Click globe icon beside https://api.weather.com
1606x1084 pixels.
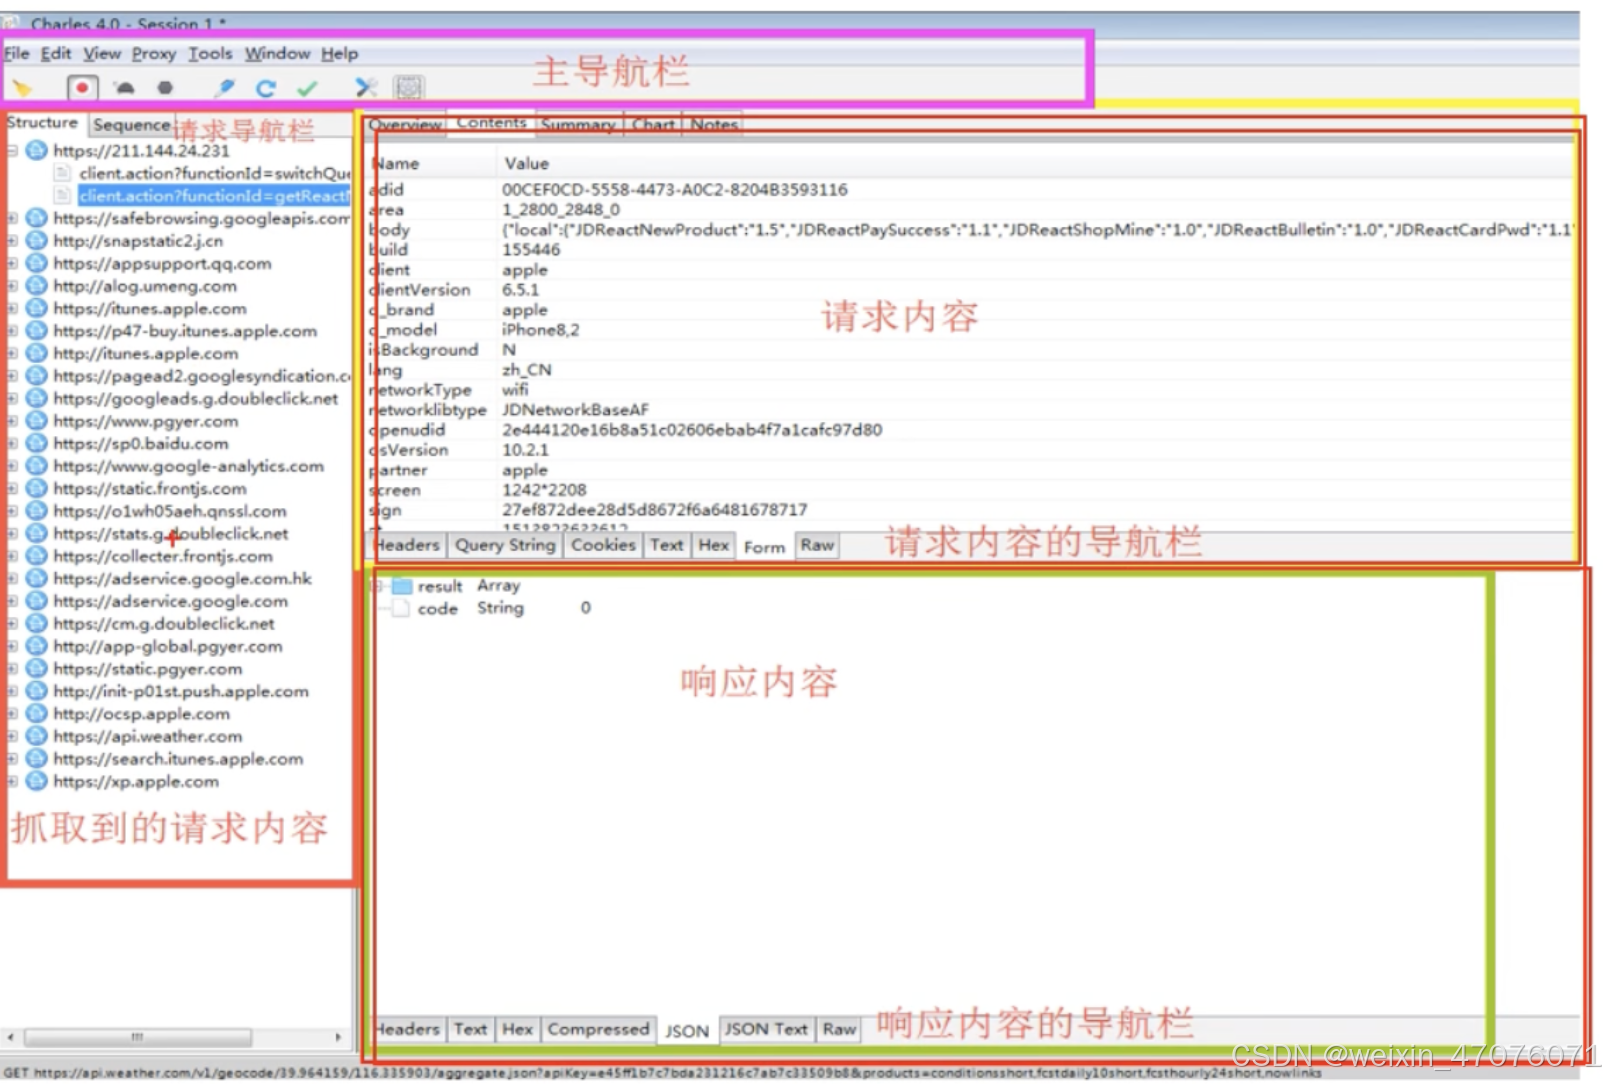point(37,736)
